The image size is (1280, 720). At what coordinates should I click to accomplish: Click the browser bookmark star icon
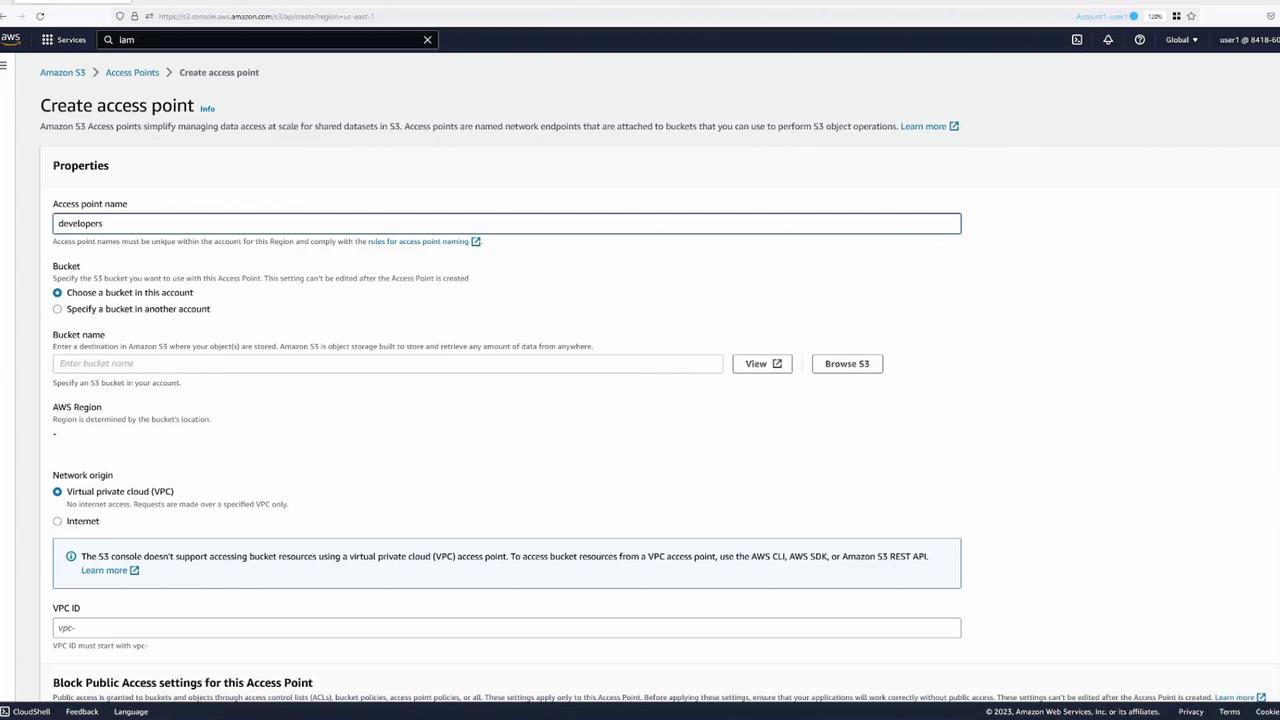[x=1191, y=16]
